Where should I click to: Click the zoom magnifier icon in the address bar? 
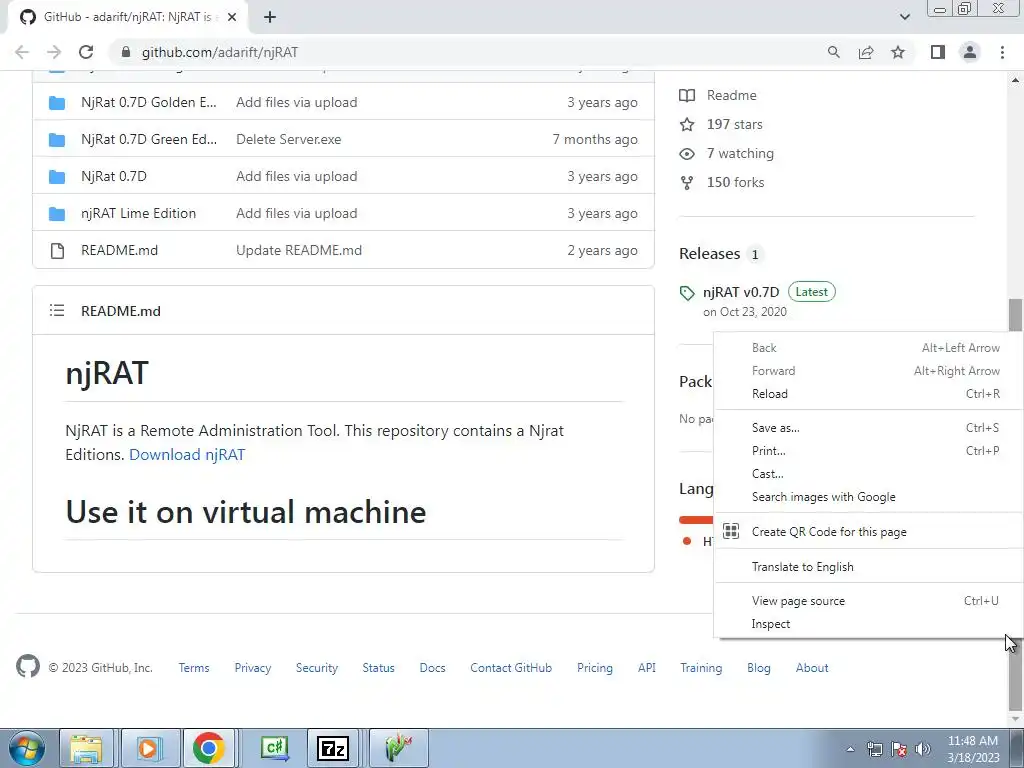pyautogui.click(x=833, y=52)
